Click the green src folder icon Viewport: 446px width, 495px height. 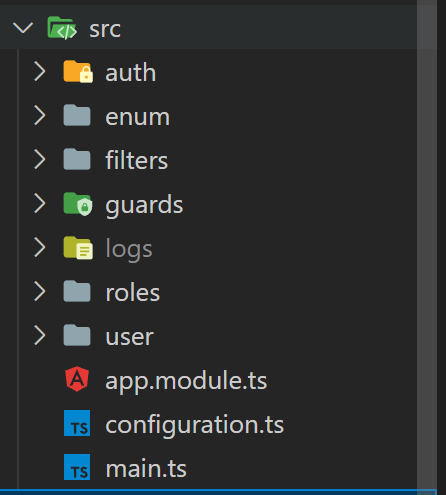(x=62, y=28)
